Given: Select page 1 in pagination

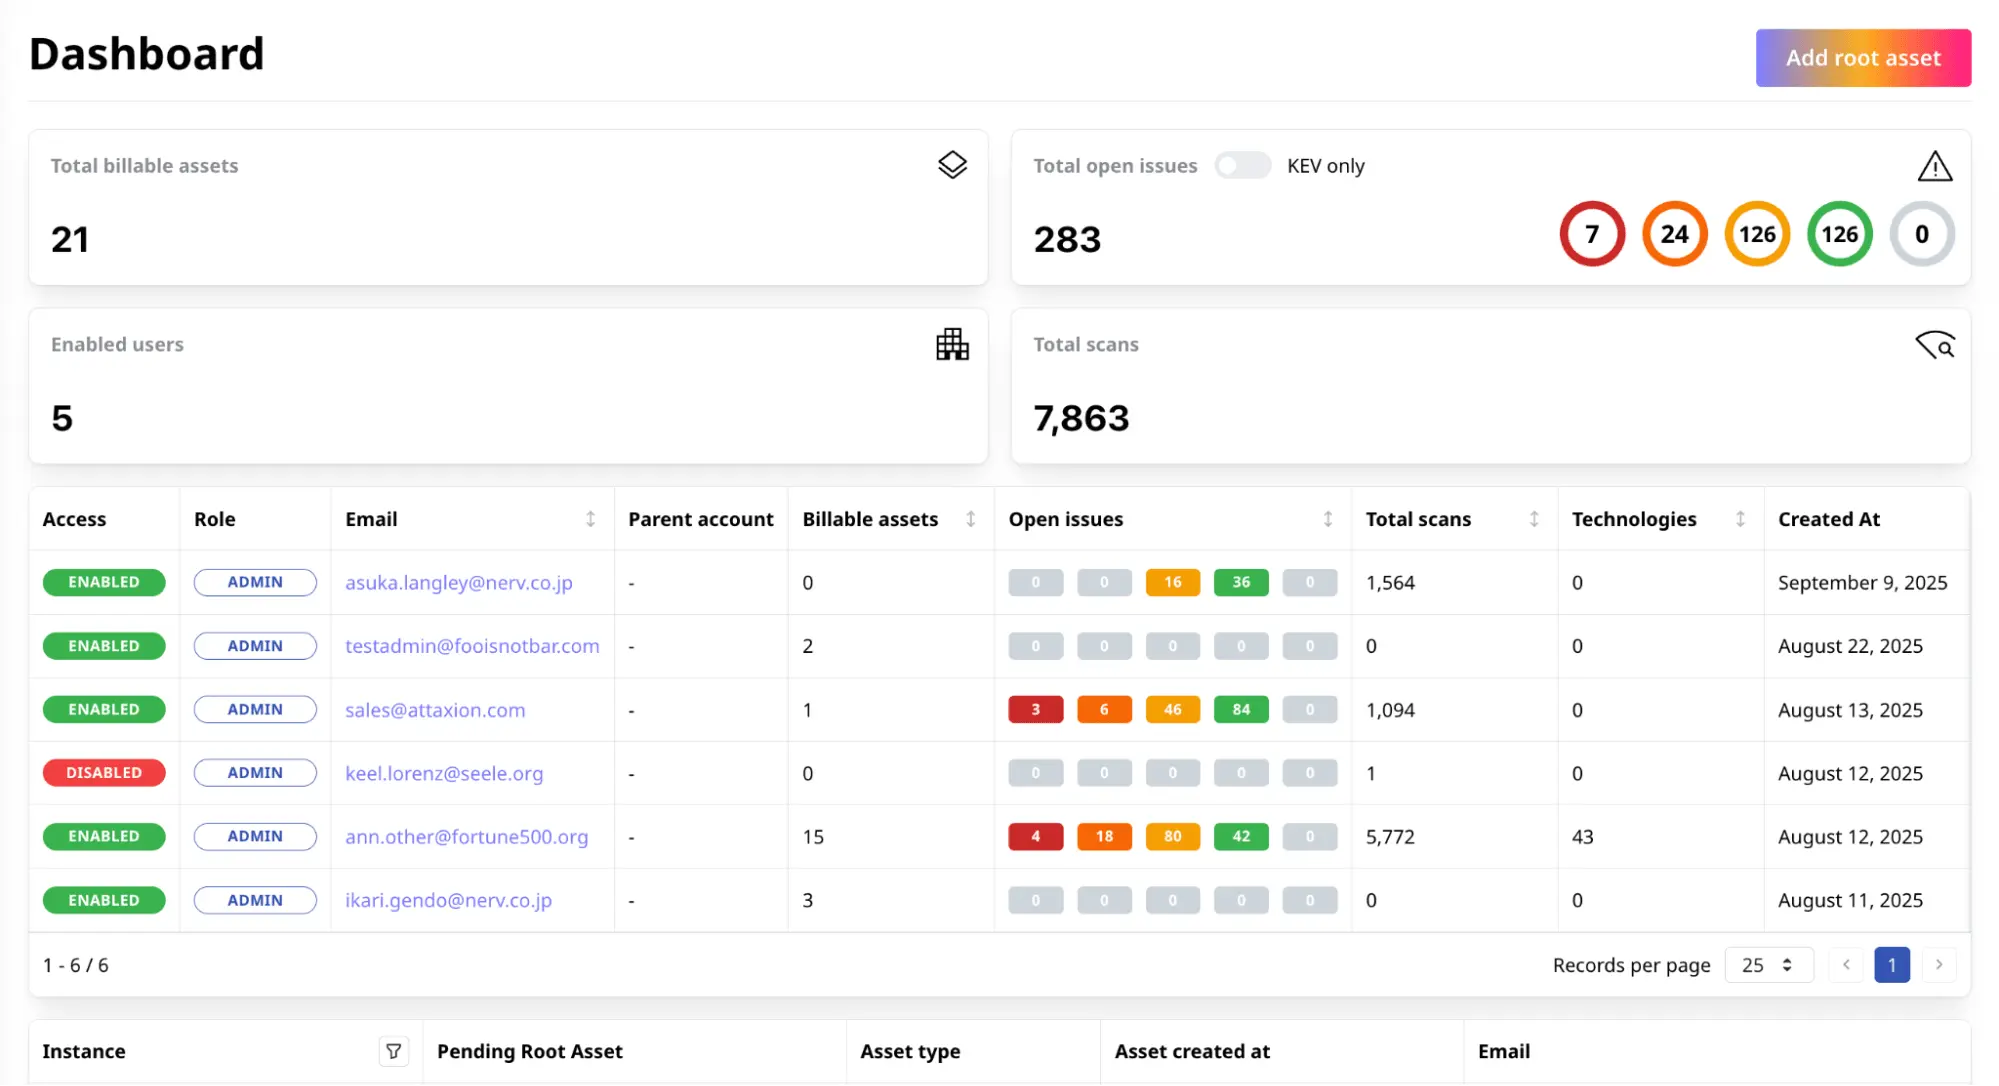Looking at the screenshot, I should (1891, 965).
